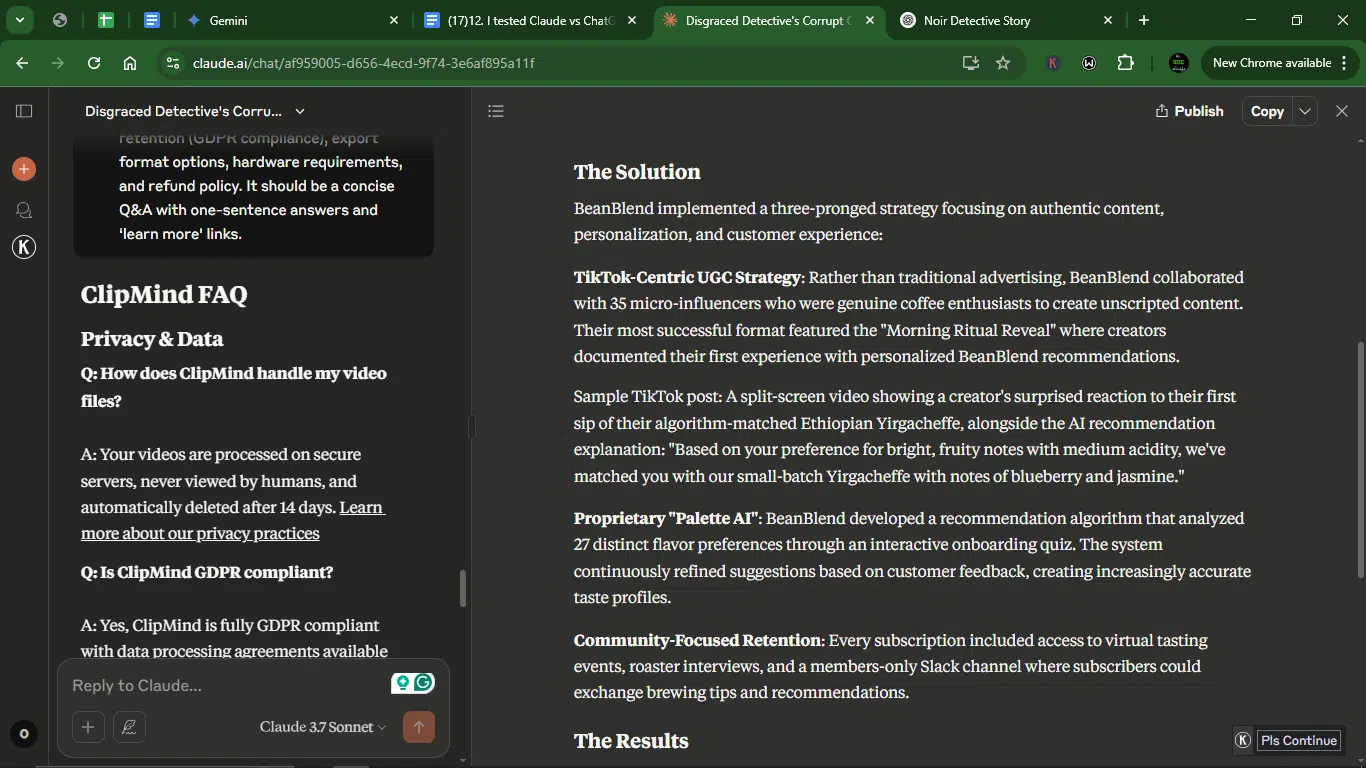Image resolution: width=1366 pixels, height=768 pixels.
Task: Open the writing style quill button
Action: 129,727
